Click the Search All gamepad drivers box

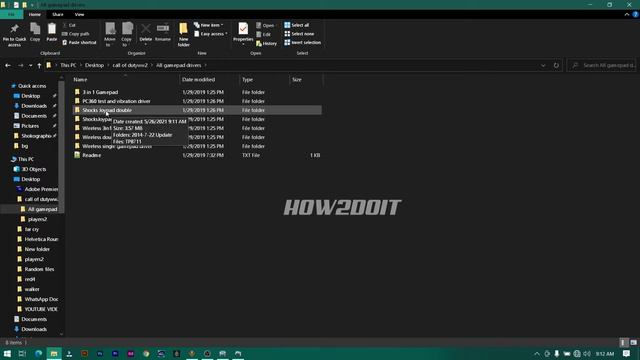602,65
